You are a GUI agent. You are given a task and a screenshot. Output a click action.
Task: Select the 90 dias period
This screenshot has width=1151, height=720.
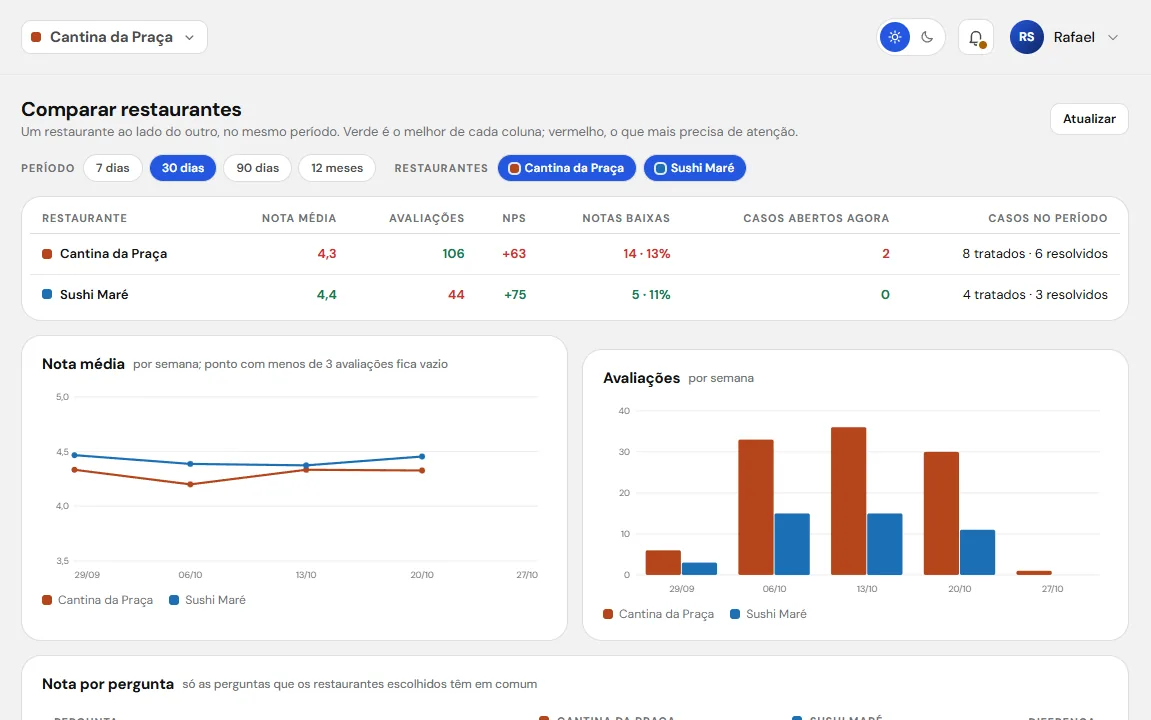click(258, 168)
